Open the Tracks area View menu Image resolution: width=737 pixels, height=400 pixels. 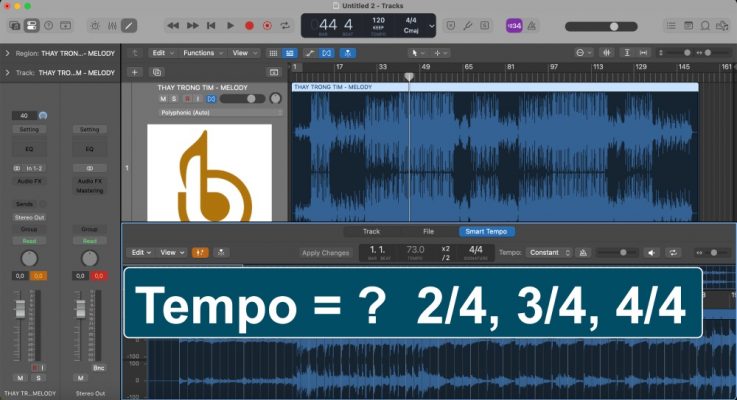coord(244,53)
